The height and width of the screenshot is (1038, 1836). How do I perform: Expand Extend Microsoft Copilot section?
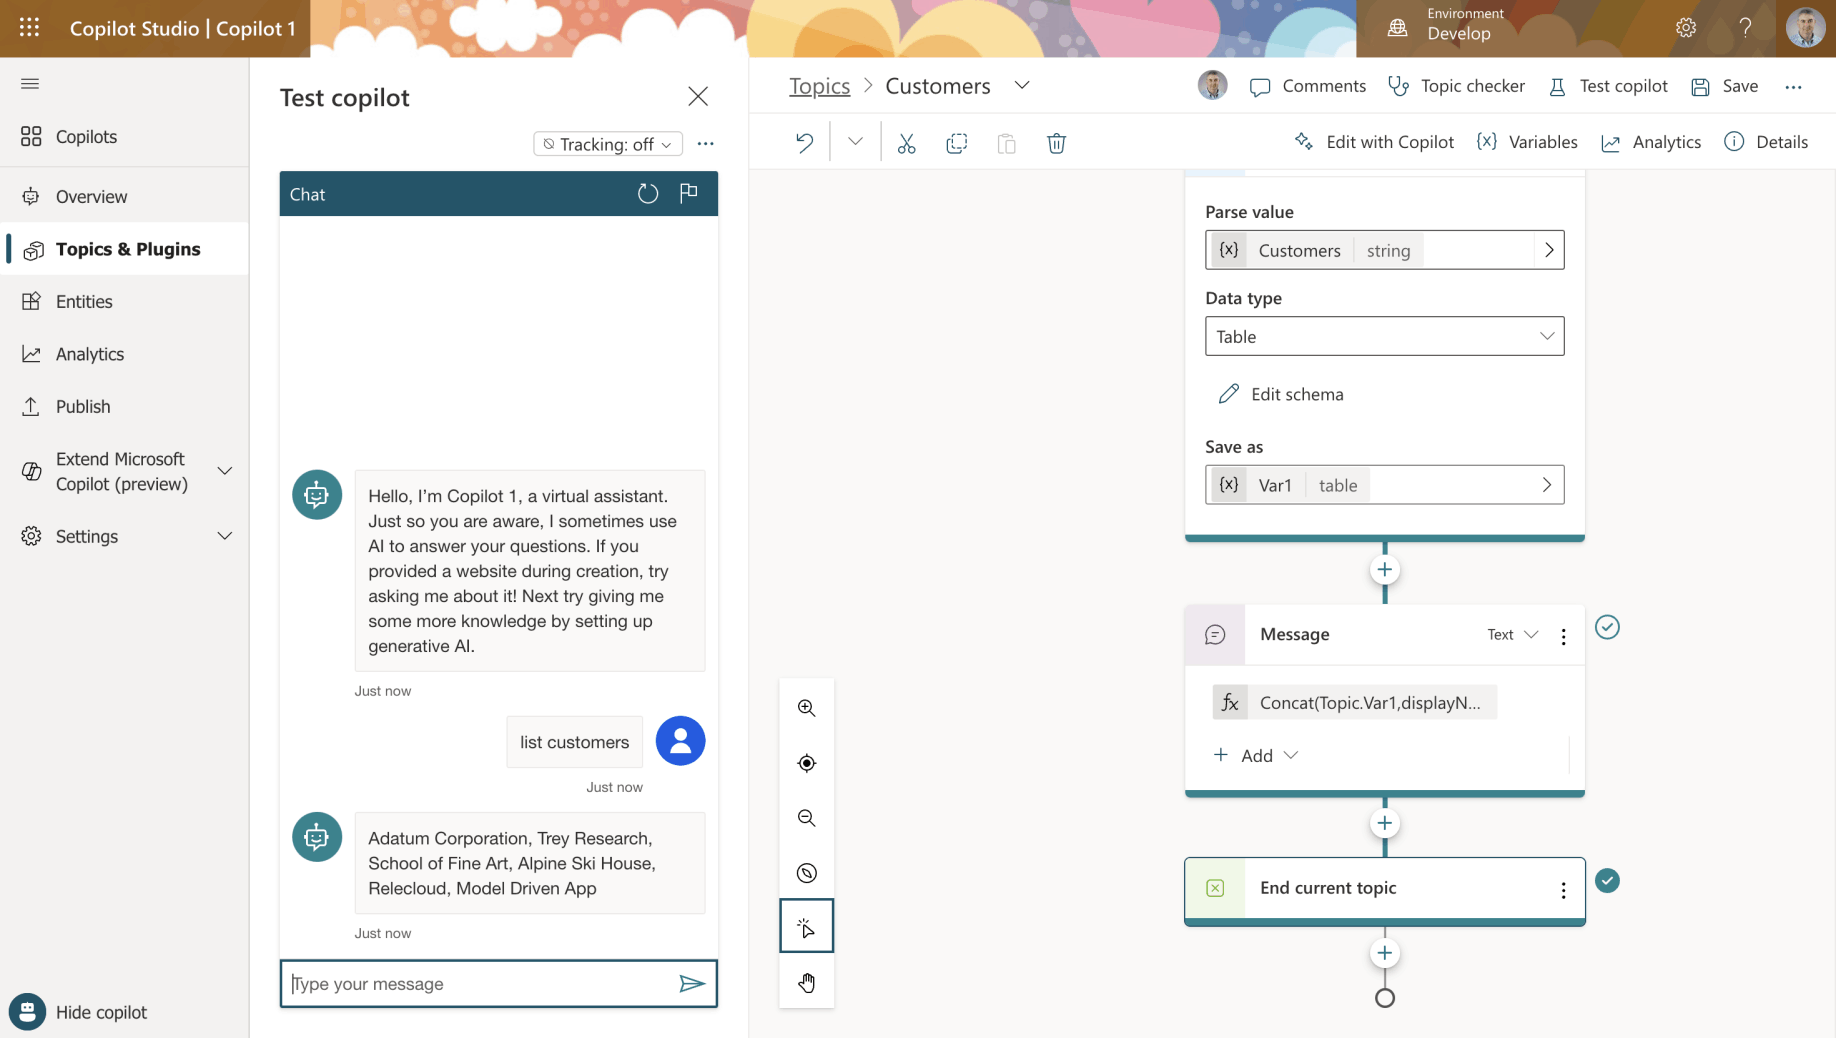pos(225,471)
